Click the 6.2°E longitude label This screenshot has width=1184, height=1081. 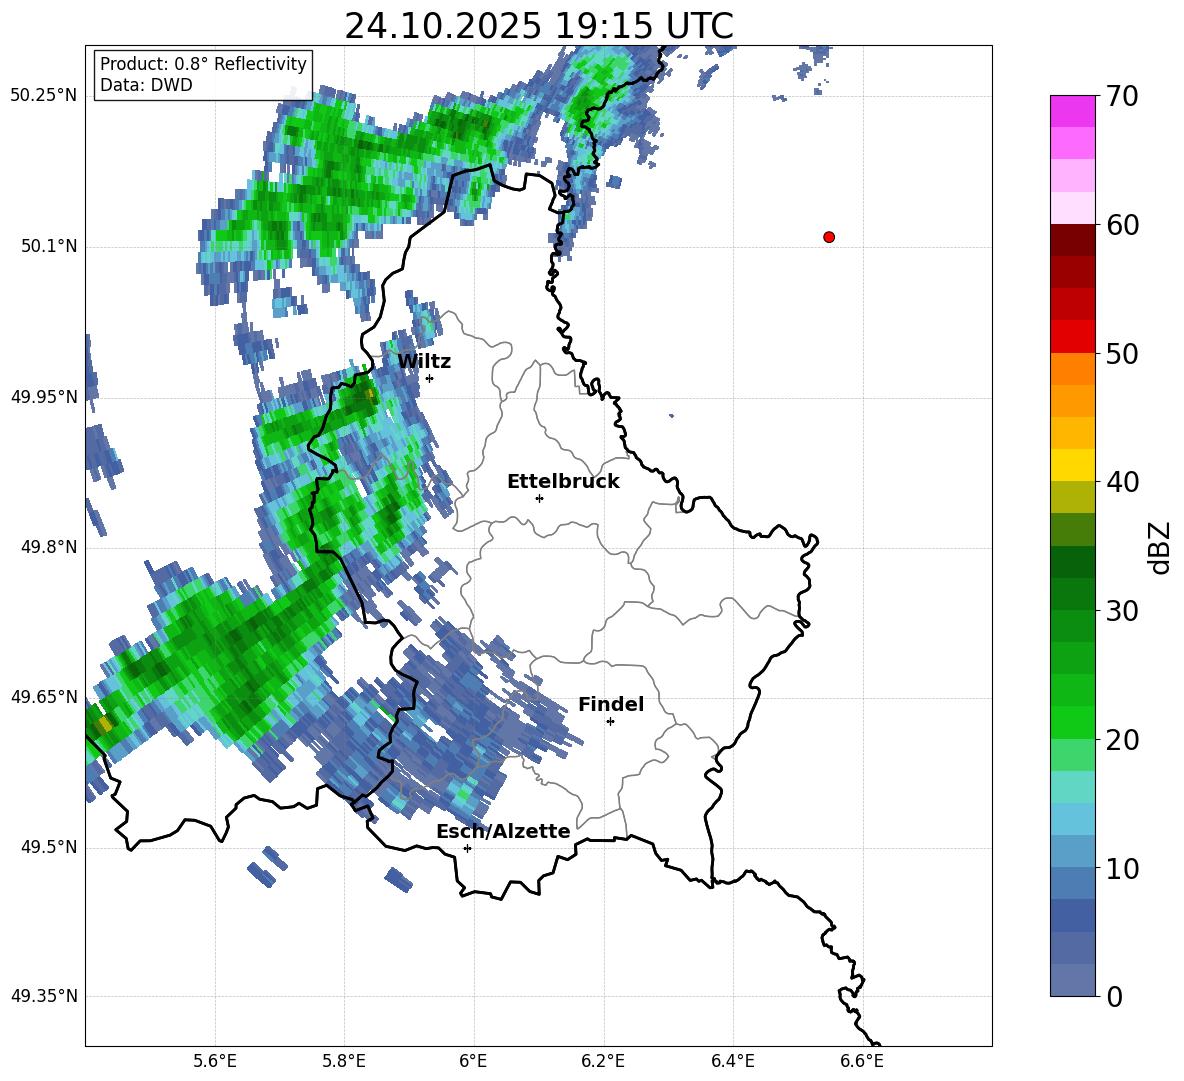tap(603, 1061)
